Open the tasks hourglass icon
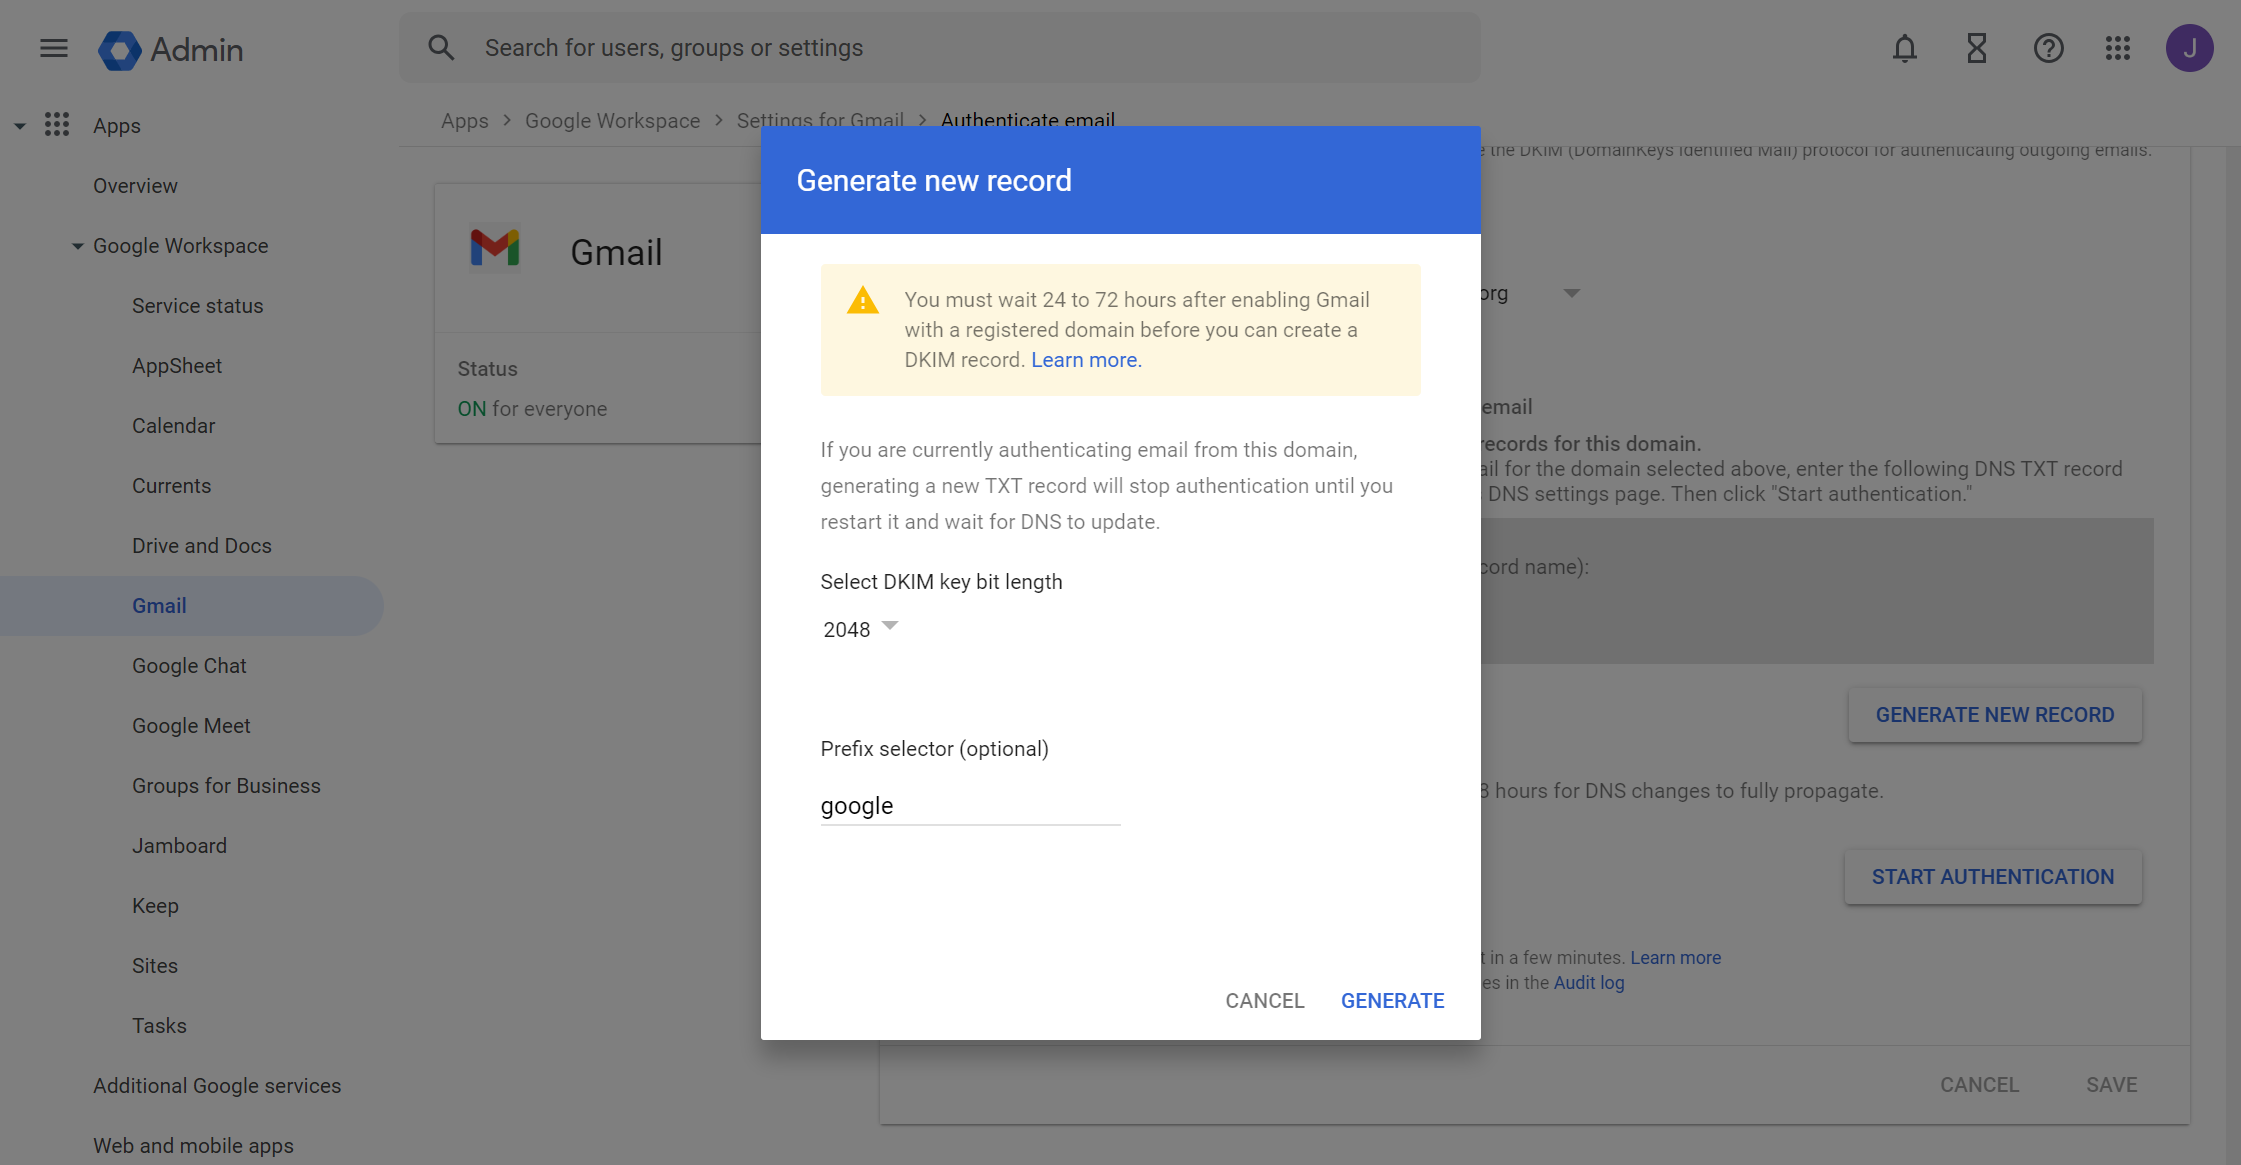This screenshot has height=1165, width=2241. (x=1977, y=48)
